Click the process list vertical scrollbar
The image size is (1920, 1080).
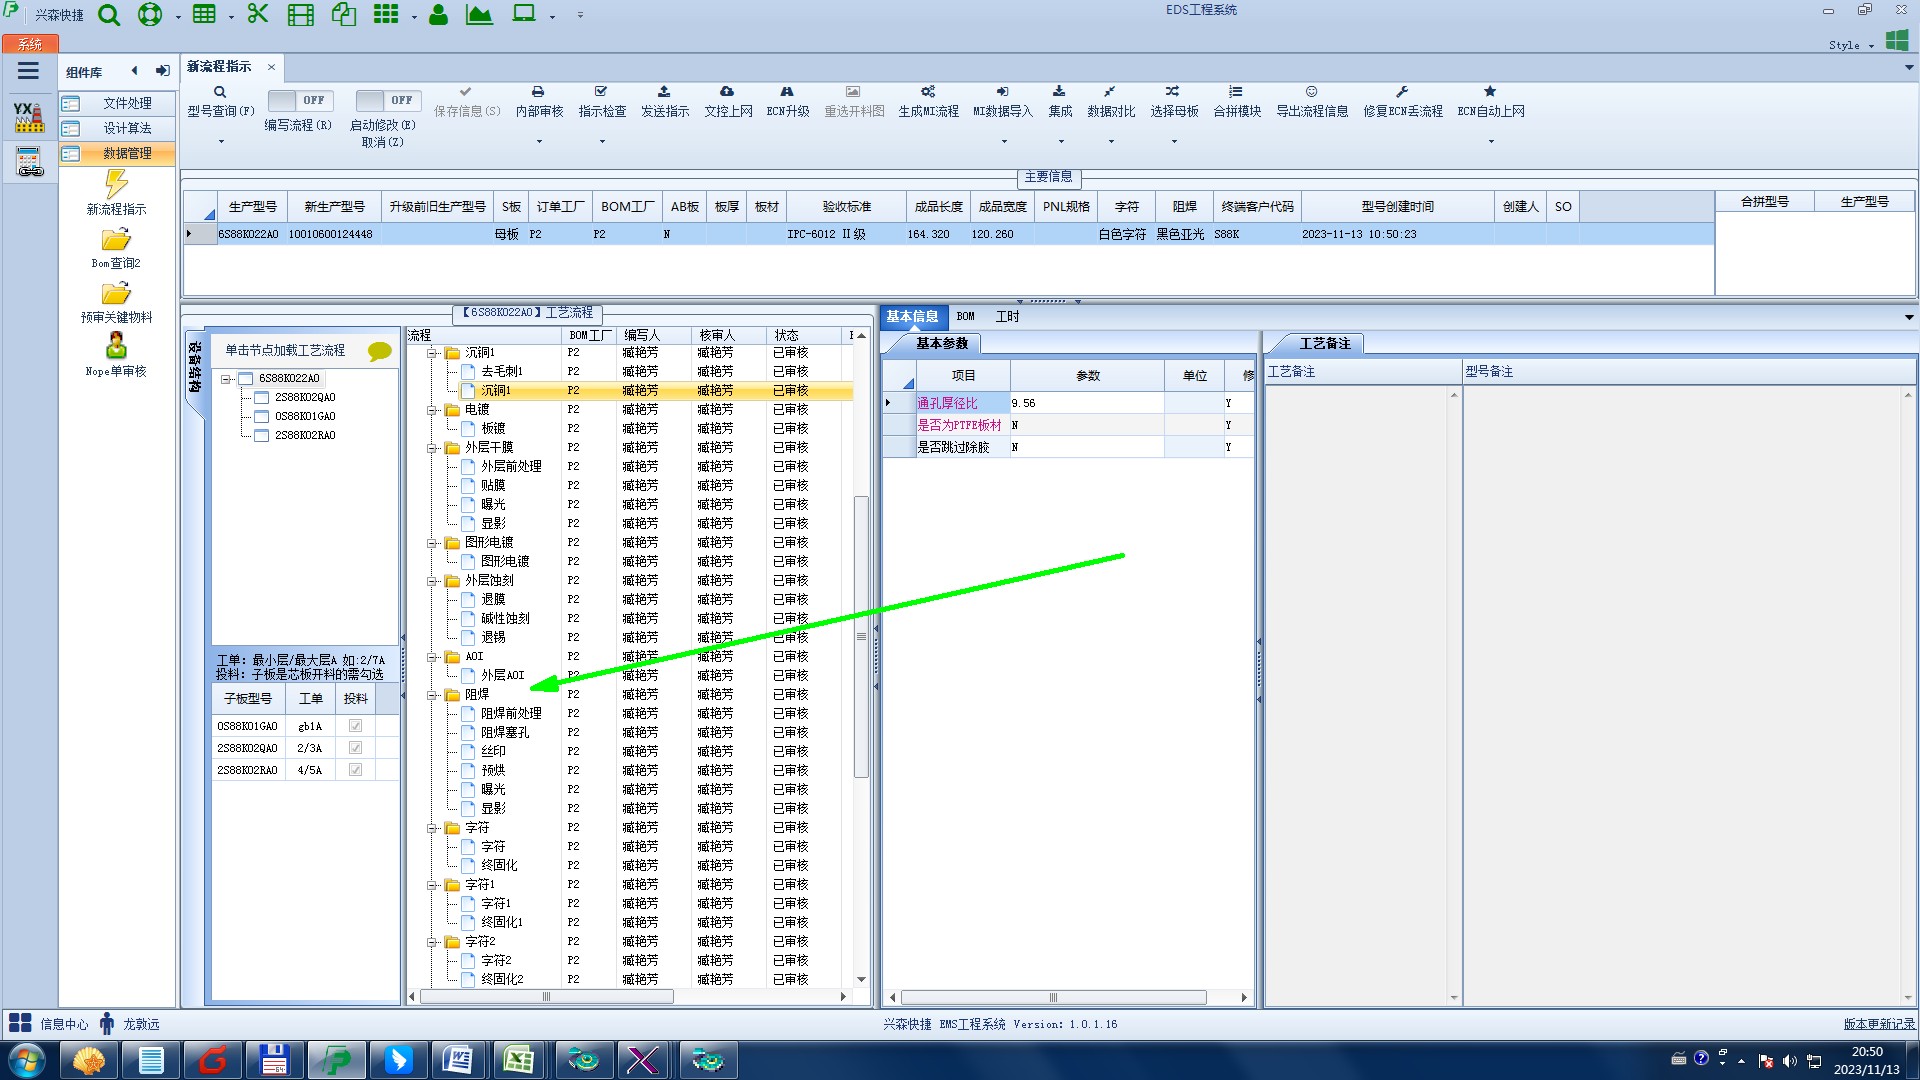861,636
